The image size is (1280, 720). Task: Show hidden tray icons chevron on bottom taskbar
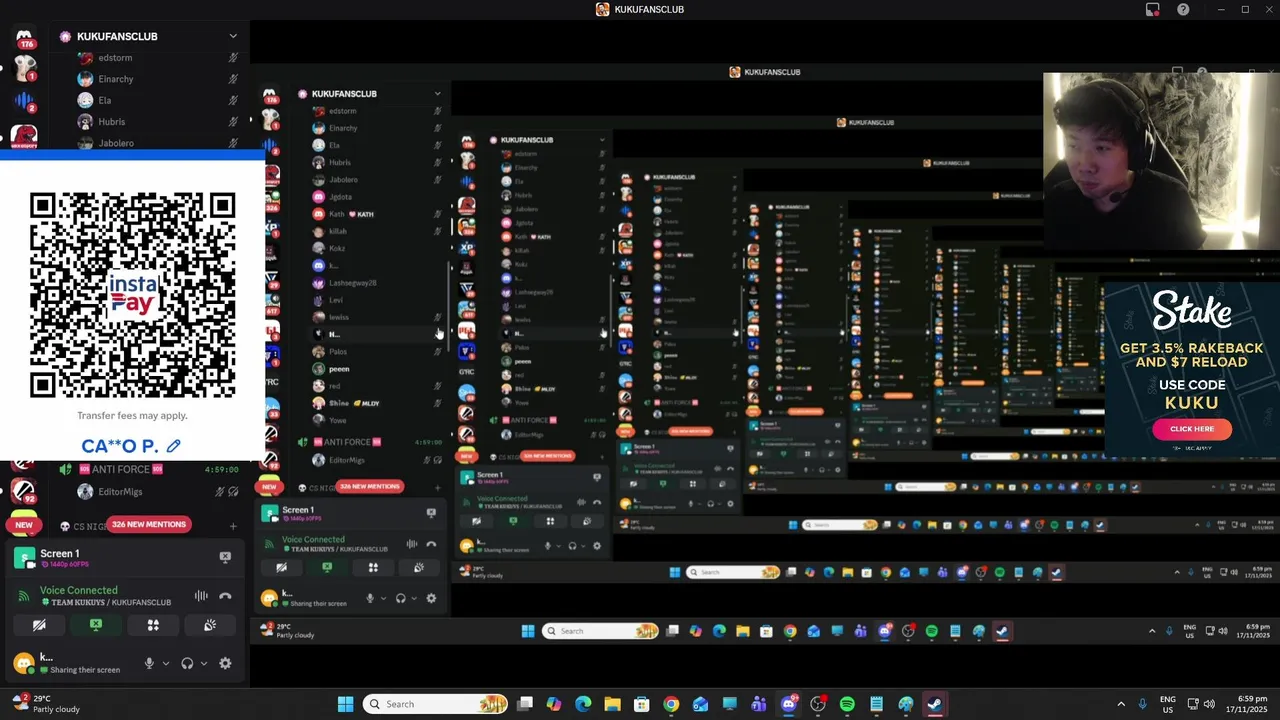pos(1120,704)
